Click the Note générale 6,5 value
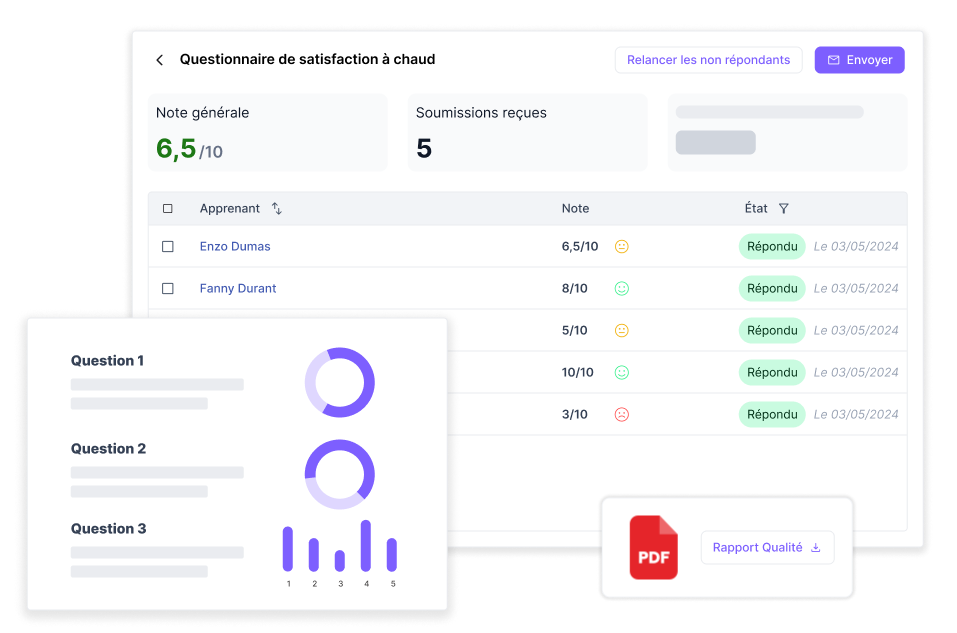Viewport: 957px width, 633px height. click(x=176, y=148)
